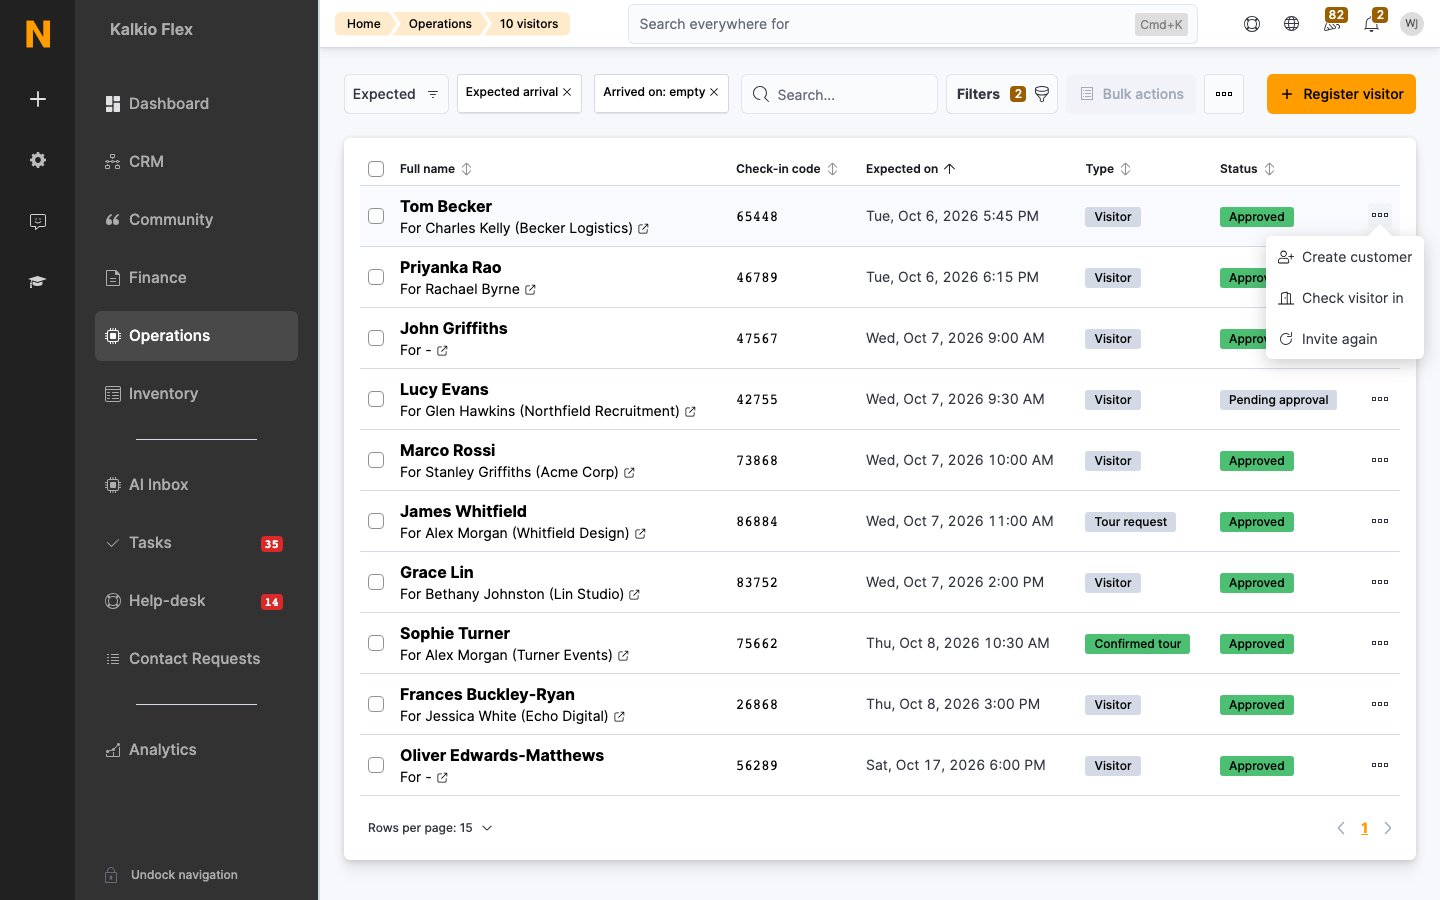The image size is (1440, 900).
Task: Select the Priyanka Rao row checkbox
Action: [x=376, y=277]
